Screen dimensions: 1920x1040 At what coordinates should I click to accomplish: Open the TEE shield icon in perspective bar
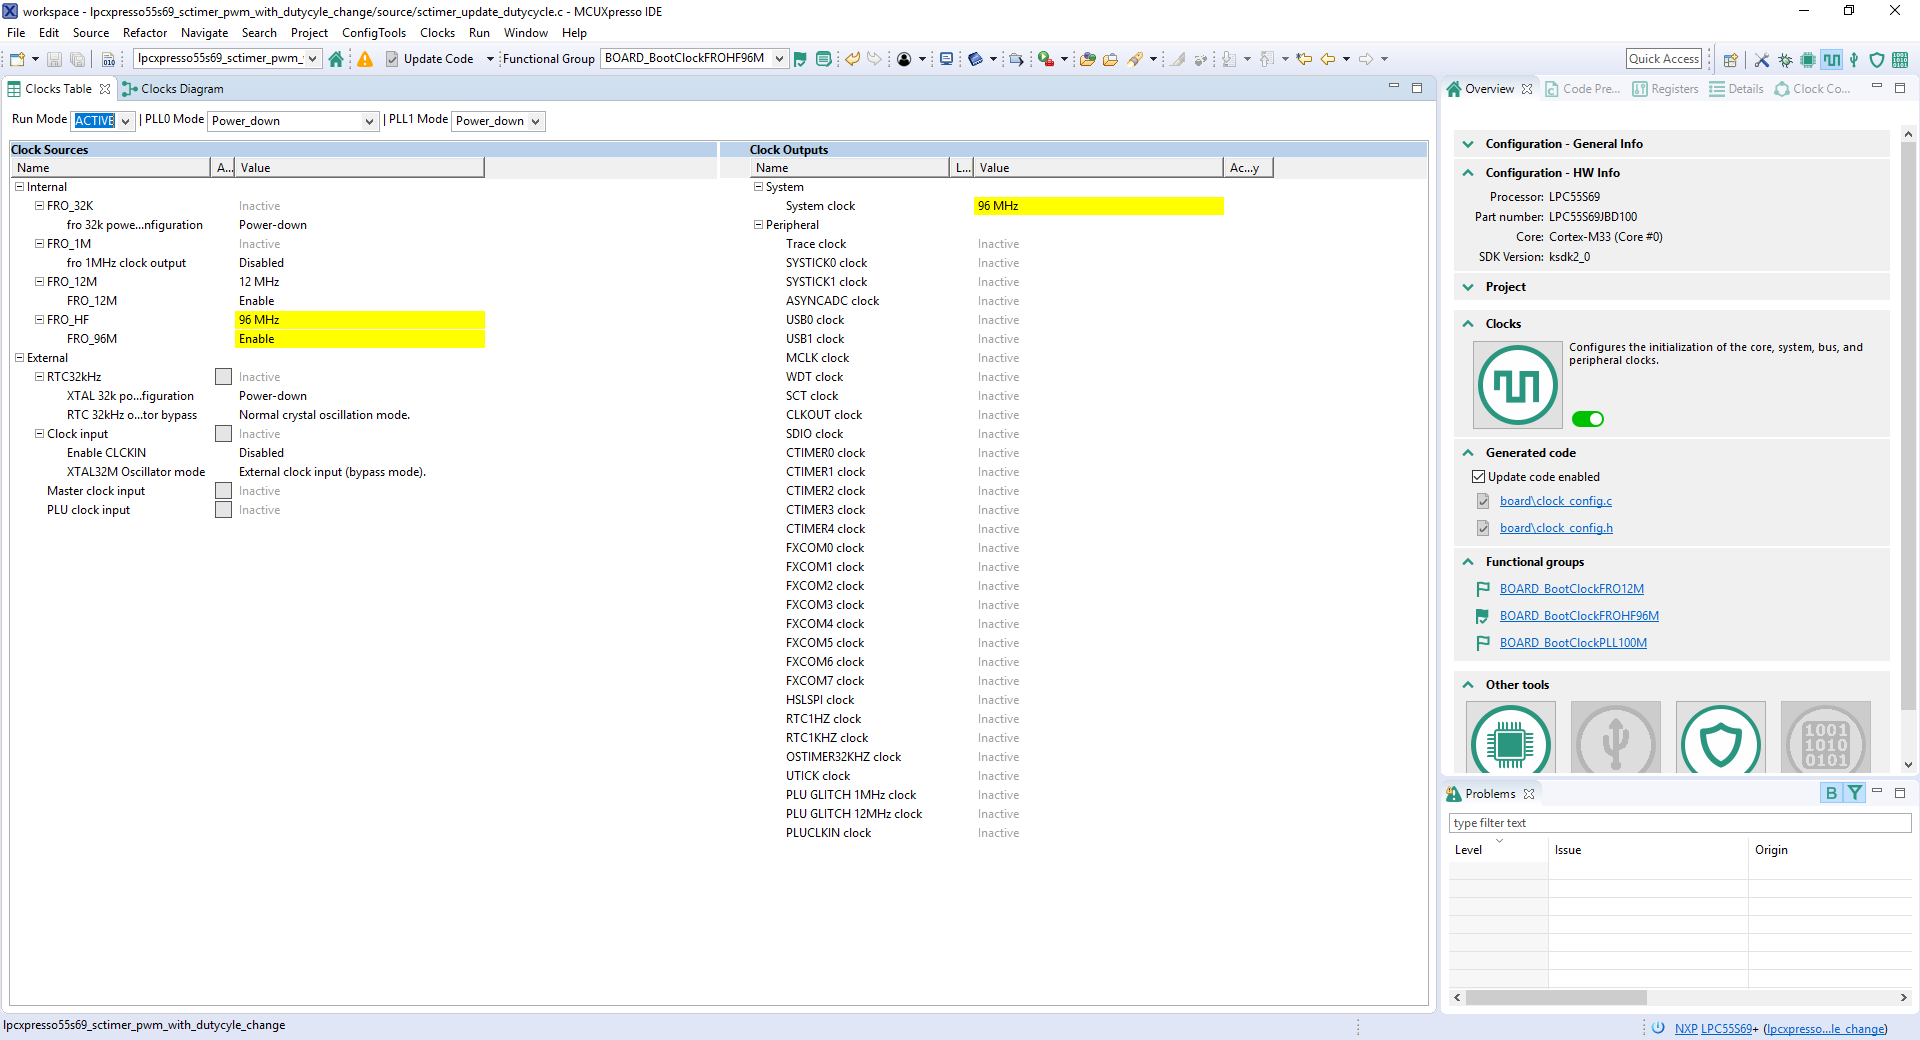click(x=1877, y=60)
